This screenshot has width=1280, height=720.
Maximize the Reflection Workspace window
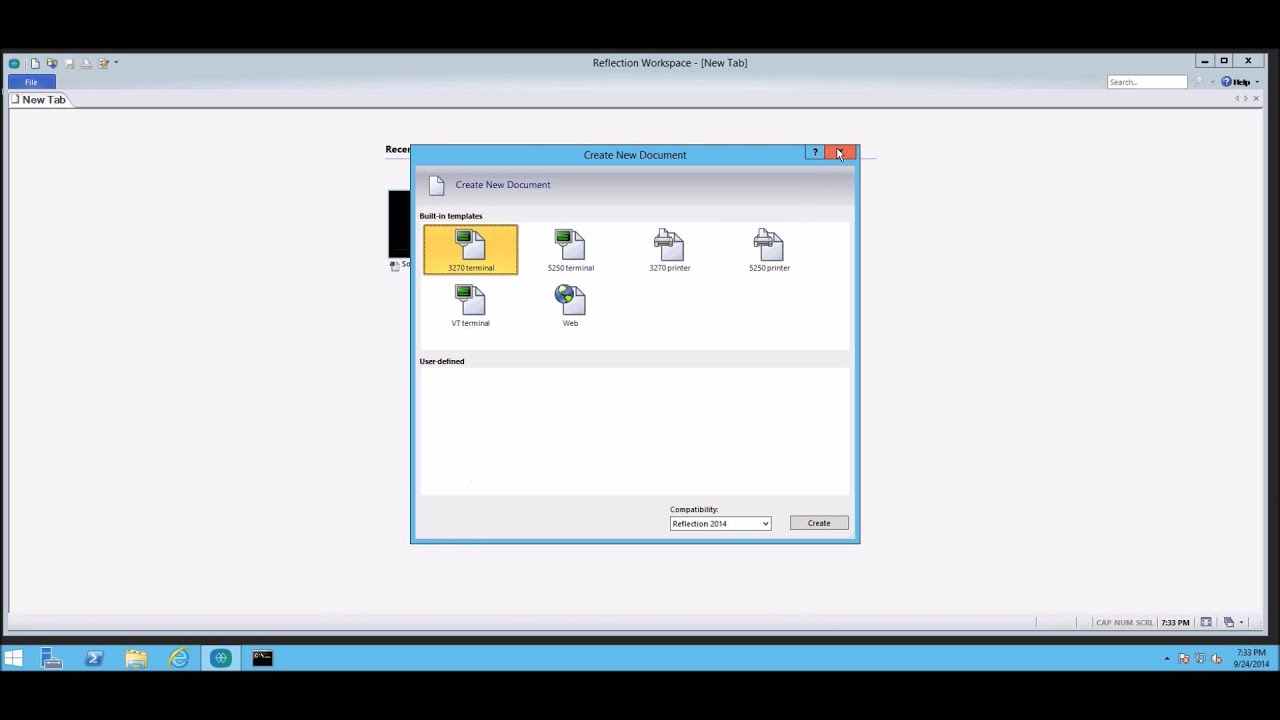click(1223, 61)
